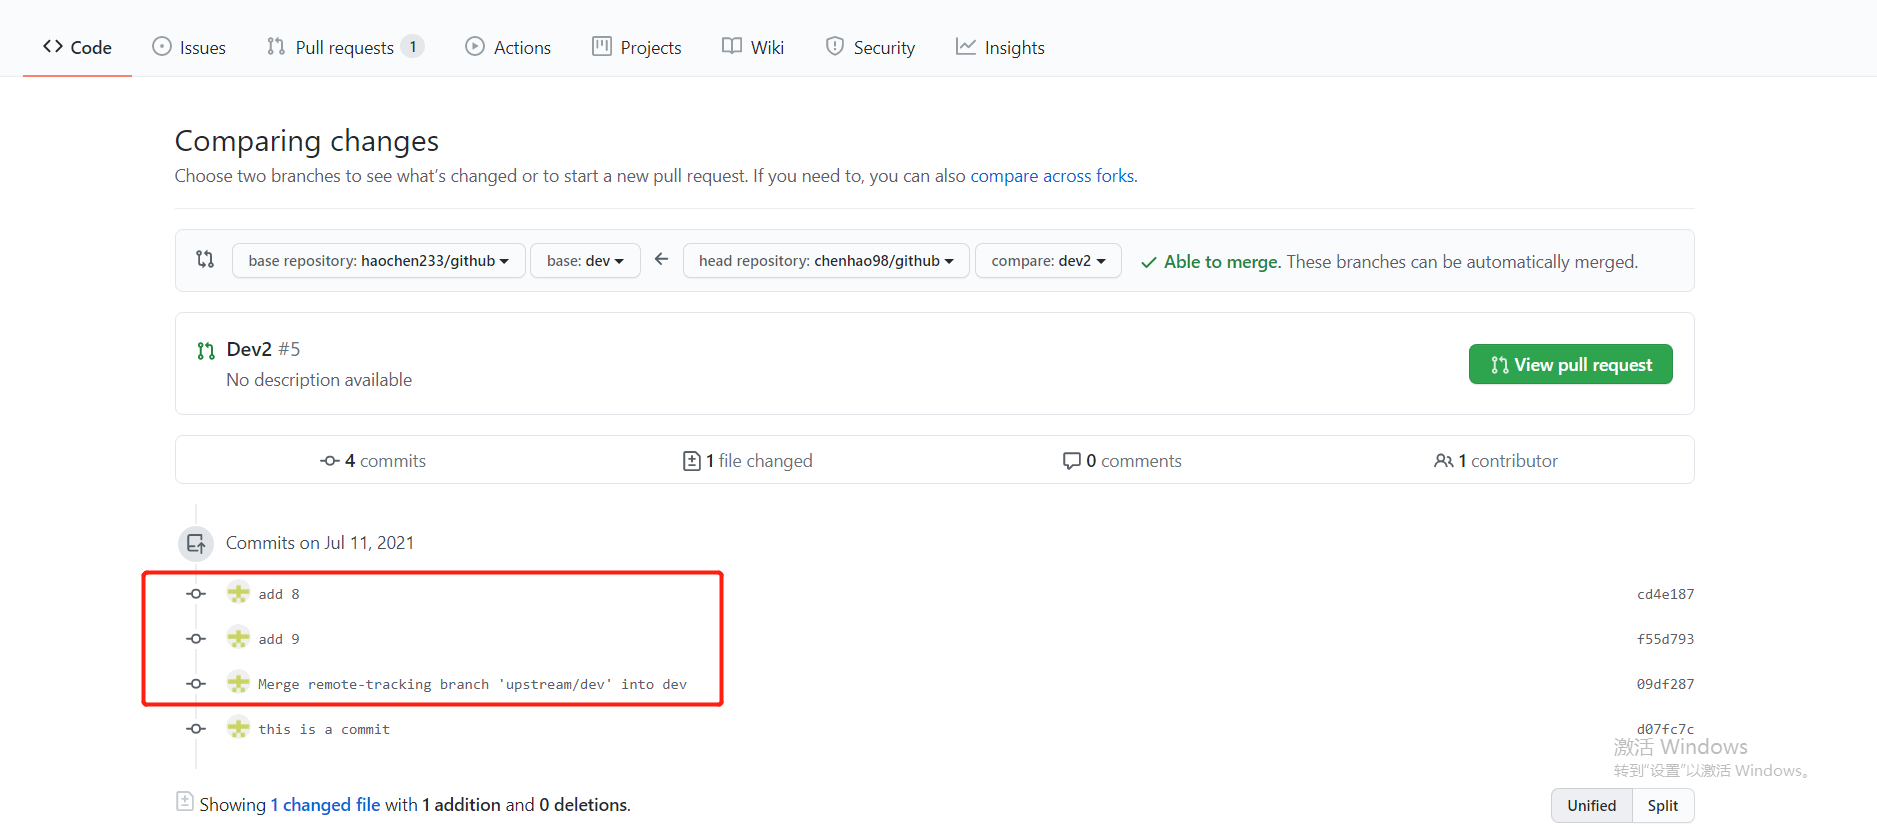Click the pull request icon beside Dev2

pyautogui.click(x=206, y=351)
